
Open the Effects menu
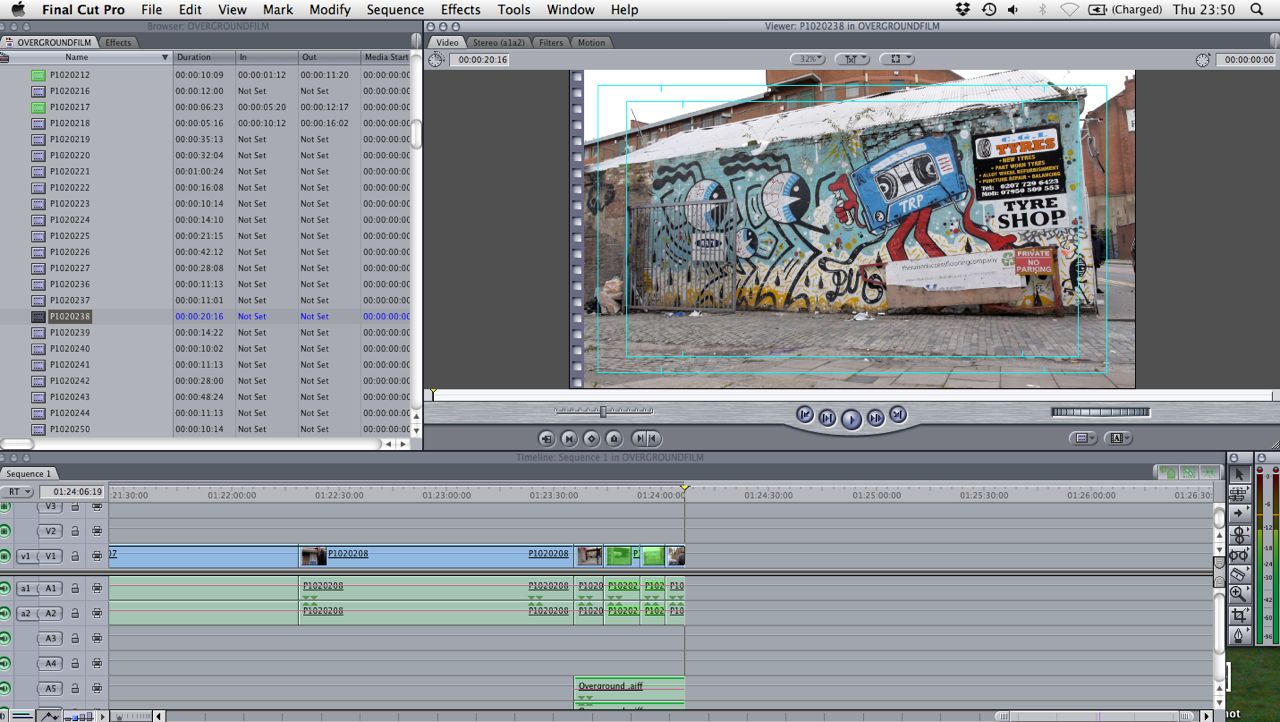[461, 9]
